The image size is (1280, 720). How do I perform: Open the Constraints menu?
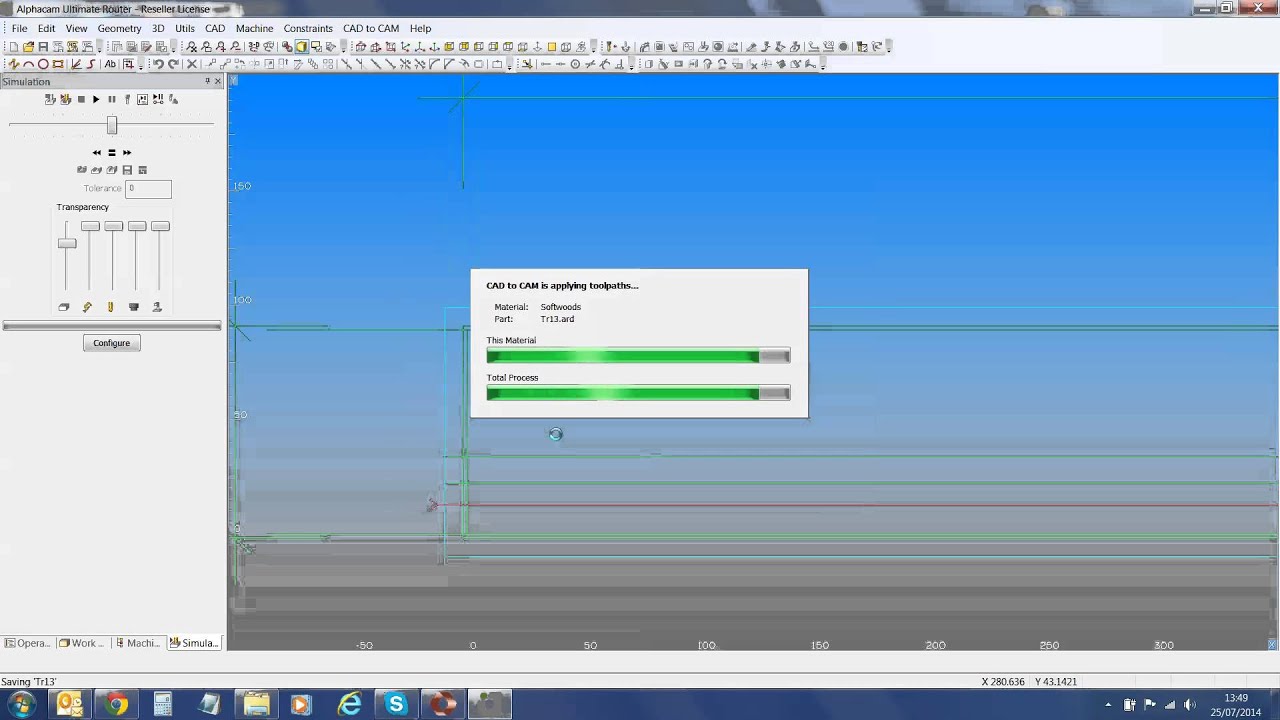click(308, 28)
